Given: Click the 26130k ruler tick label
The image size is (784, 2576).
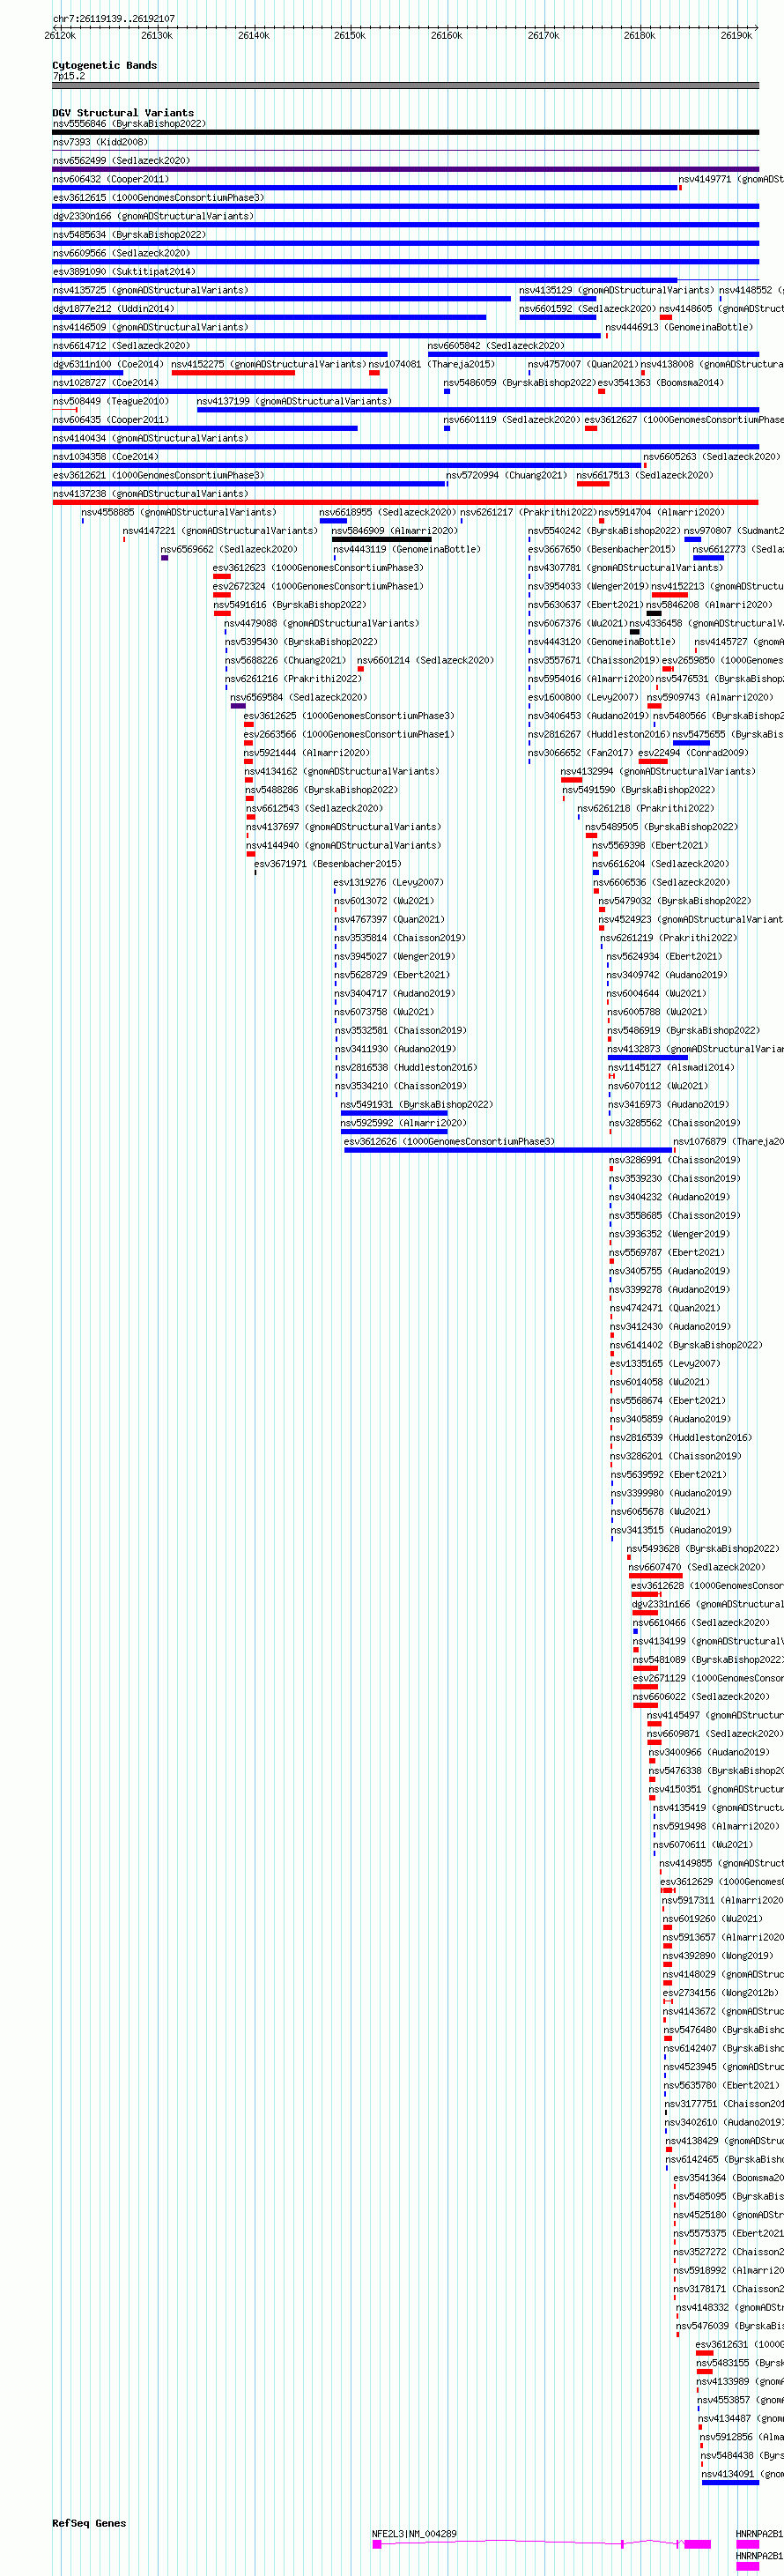Looking at the screenshot, I should point(157,36).
